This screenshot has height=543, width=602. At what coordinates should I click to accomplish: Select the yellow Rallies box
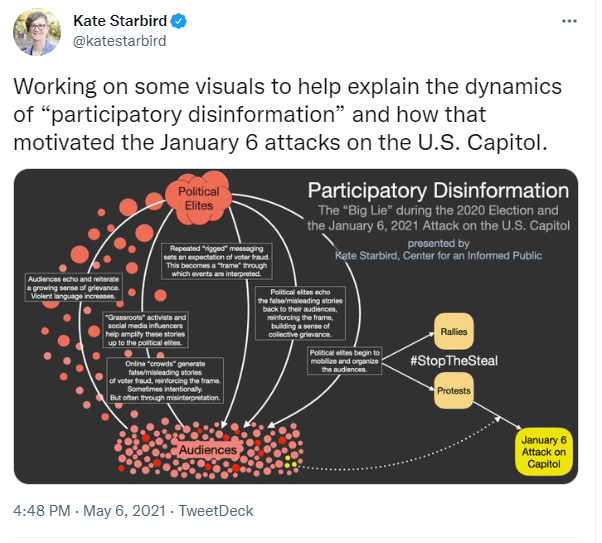pos(453,331)
